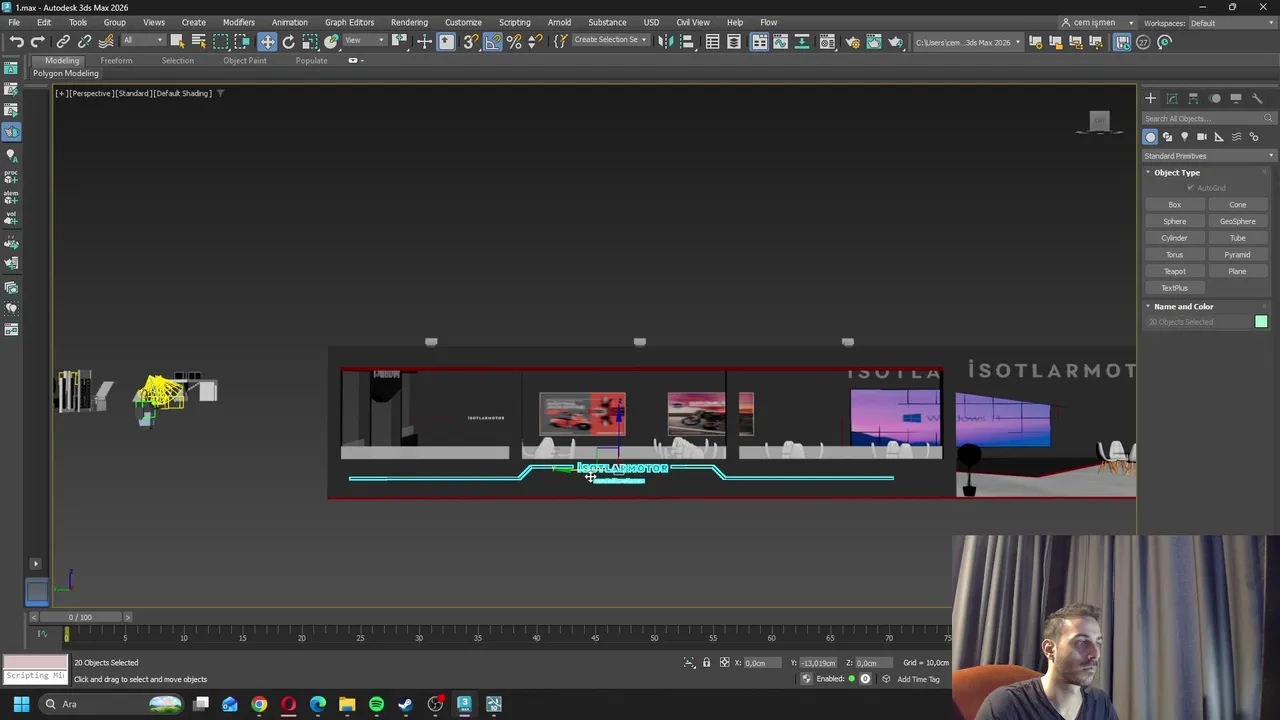Open the Create Selection Set dropdown
The width and height of the screenshot is (1280, 720).
click(611, 41)
